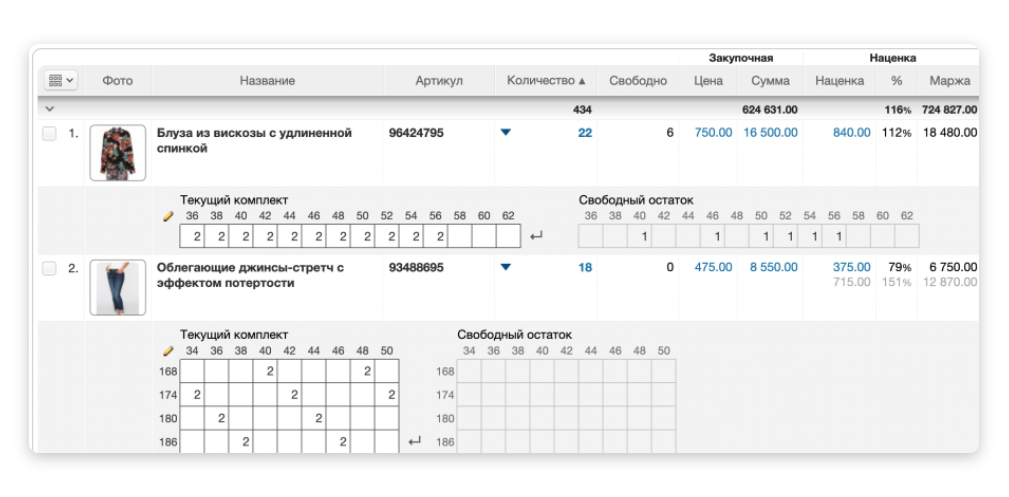Click the return arrow beside the jeans size grid
The width and height of the screenshot is (1009, 497).
[x=415, y=441]
